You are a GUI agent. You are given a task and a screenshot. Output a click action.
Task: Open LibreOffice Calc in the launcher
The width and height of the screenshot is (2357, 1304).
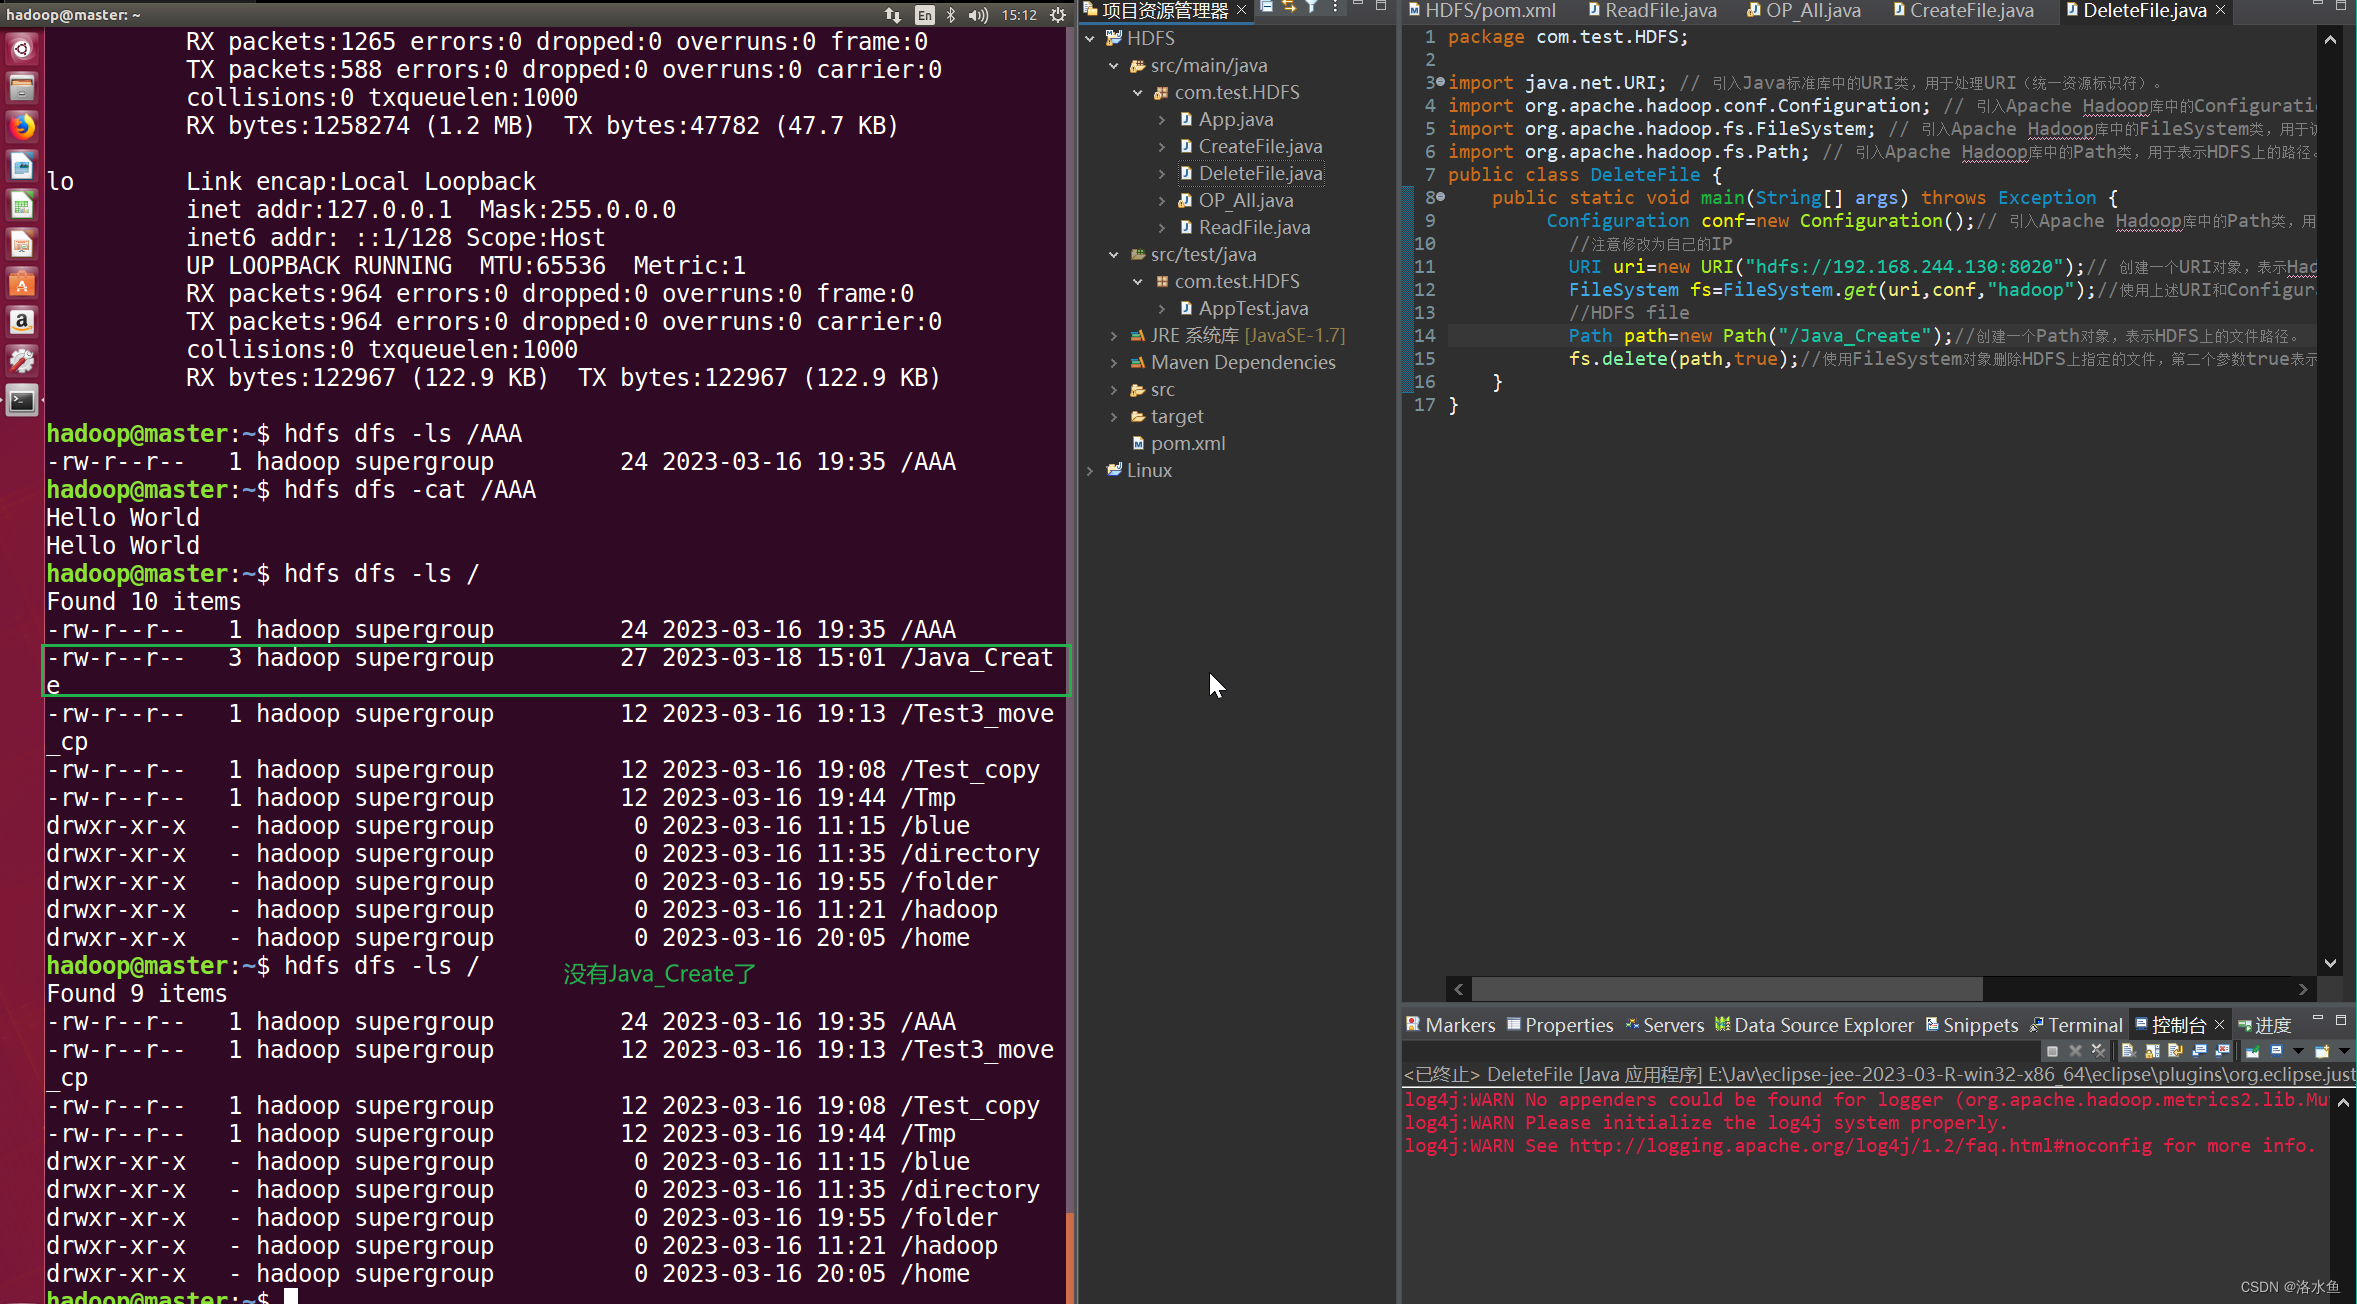click(x=22, y=205)
